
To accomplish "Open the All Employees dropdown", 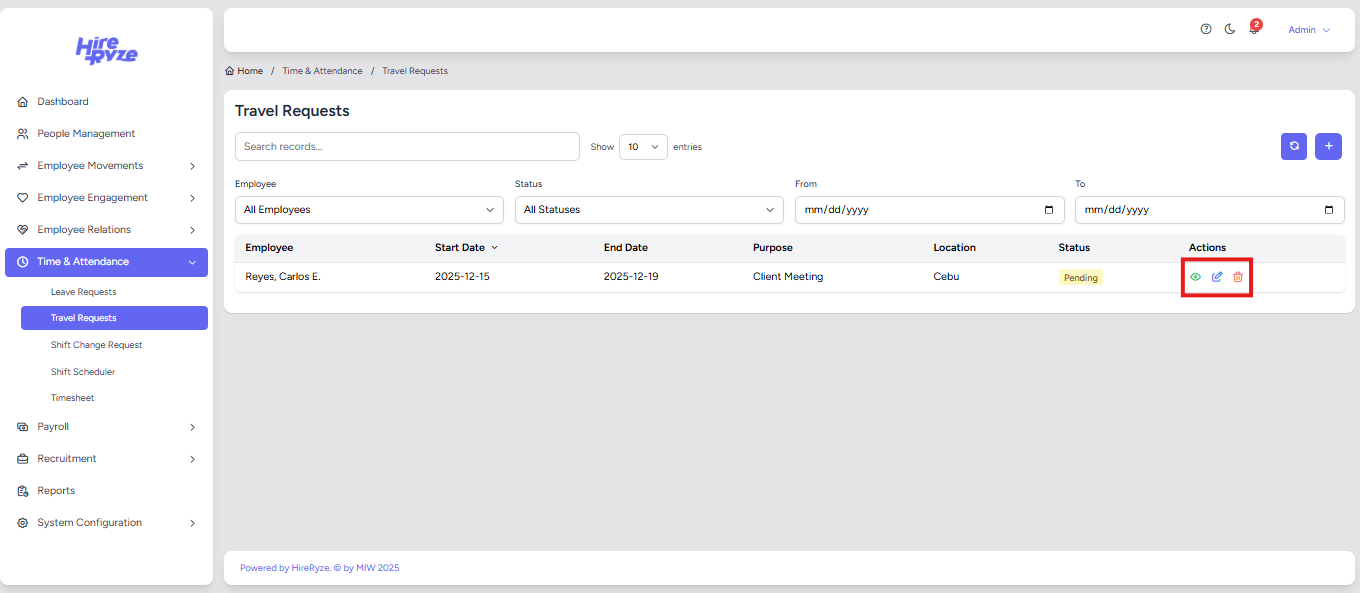I will point(369,210).
